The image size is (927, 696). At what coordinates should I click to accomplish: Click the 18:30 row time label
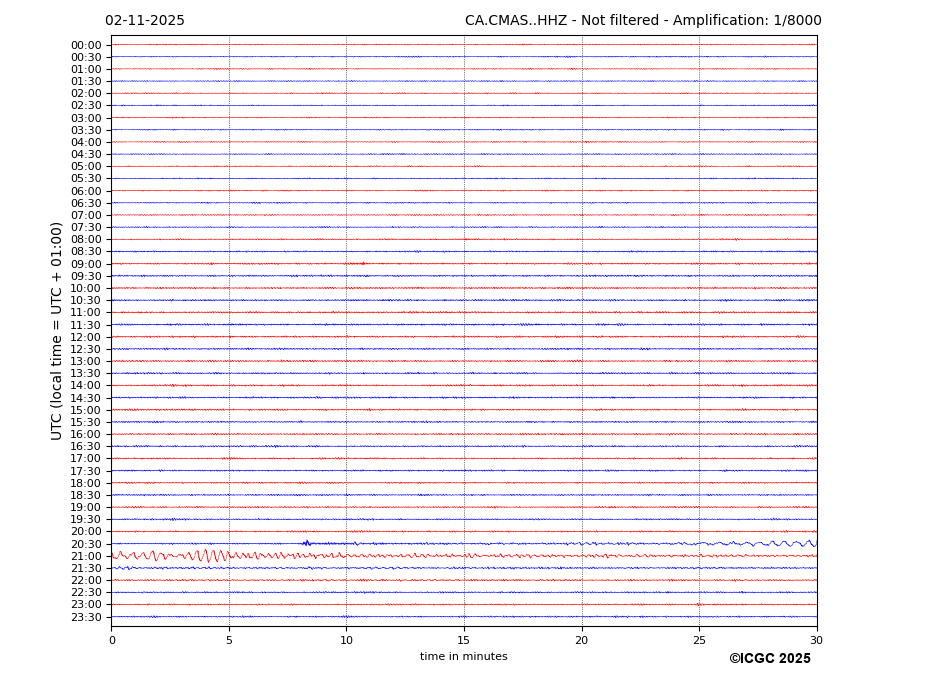coord(85,496)
